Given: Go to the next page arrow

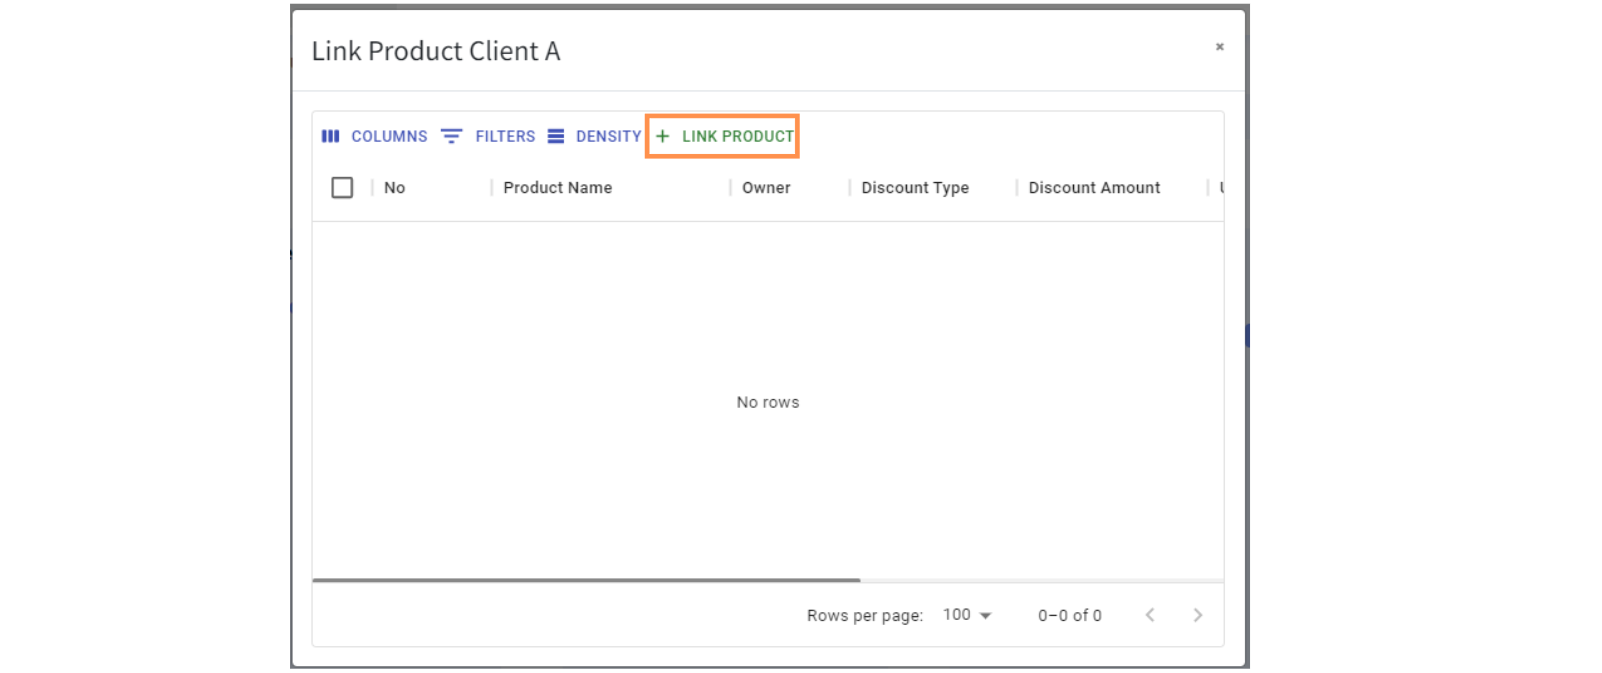Looking at the screenshot, I should point(1197,615).
